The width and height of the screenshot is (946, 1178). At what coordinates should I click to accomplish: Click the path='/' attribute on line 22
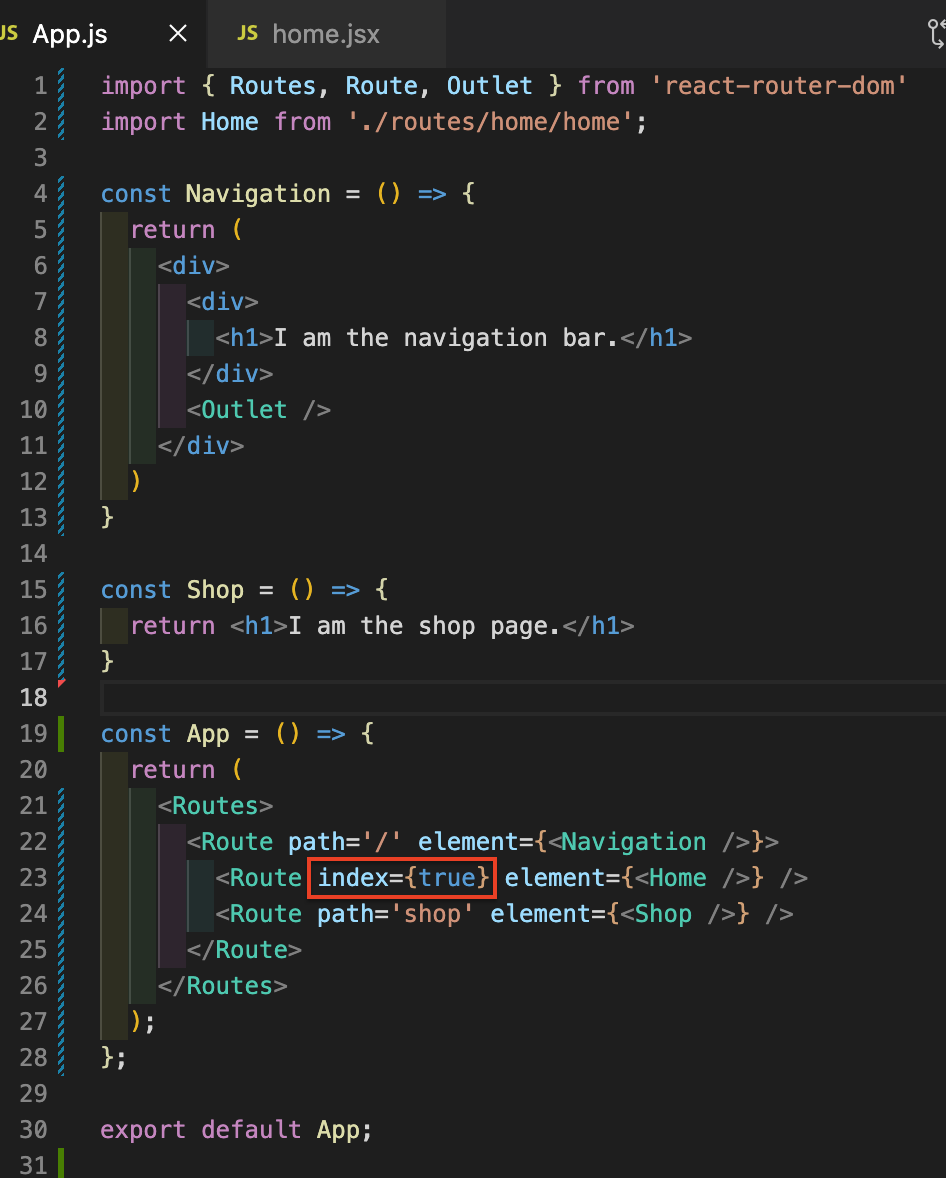[x=345, y=841]
